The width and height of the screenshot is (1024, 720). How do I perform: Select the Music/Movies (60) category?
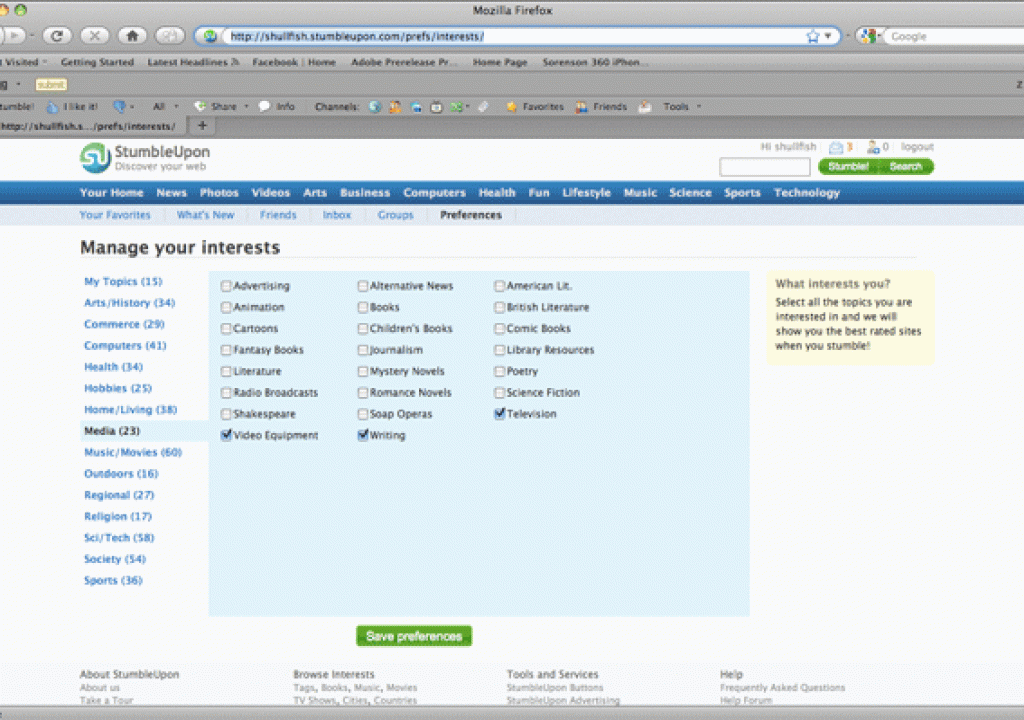(x=133, y=452)
